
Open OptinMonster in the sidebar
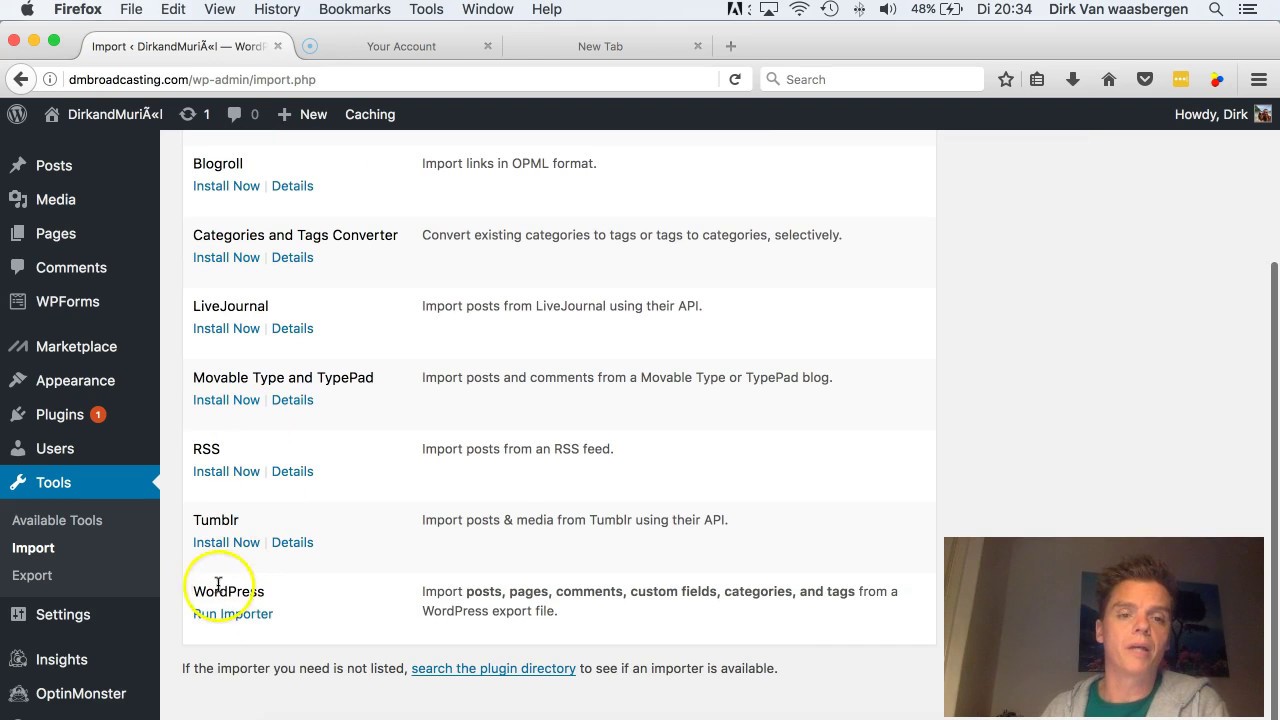(80, 693)
